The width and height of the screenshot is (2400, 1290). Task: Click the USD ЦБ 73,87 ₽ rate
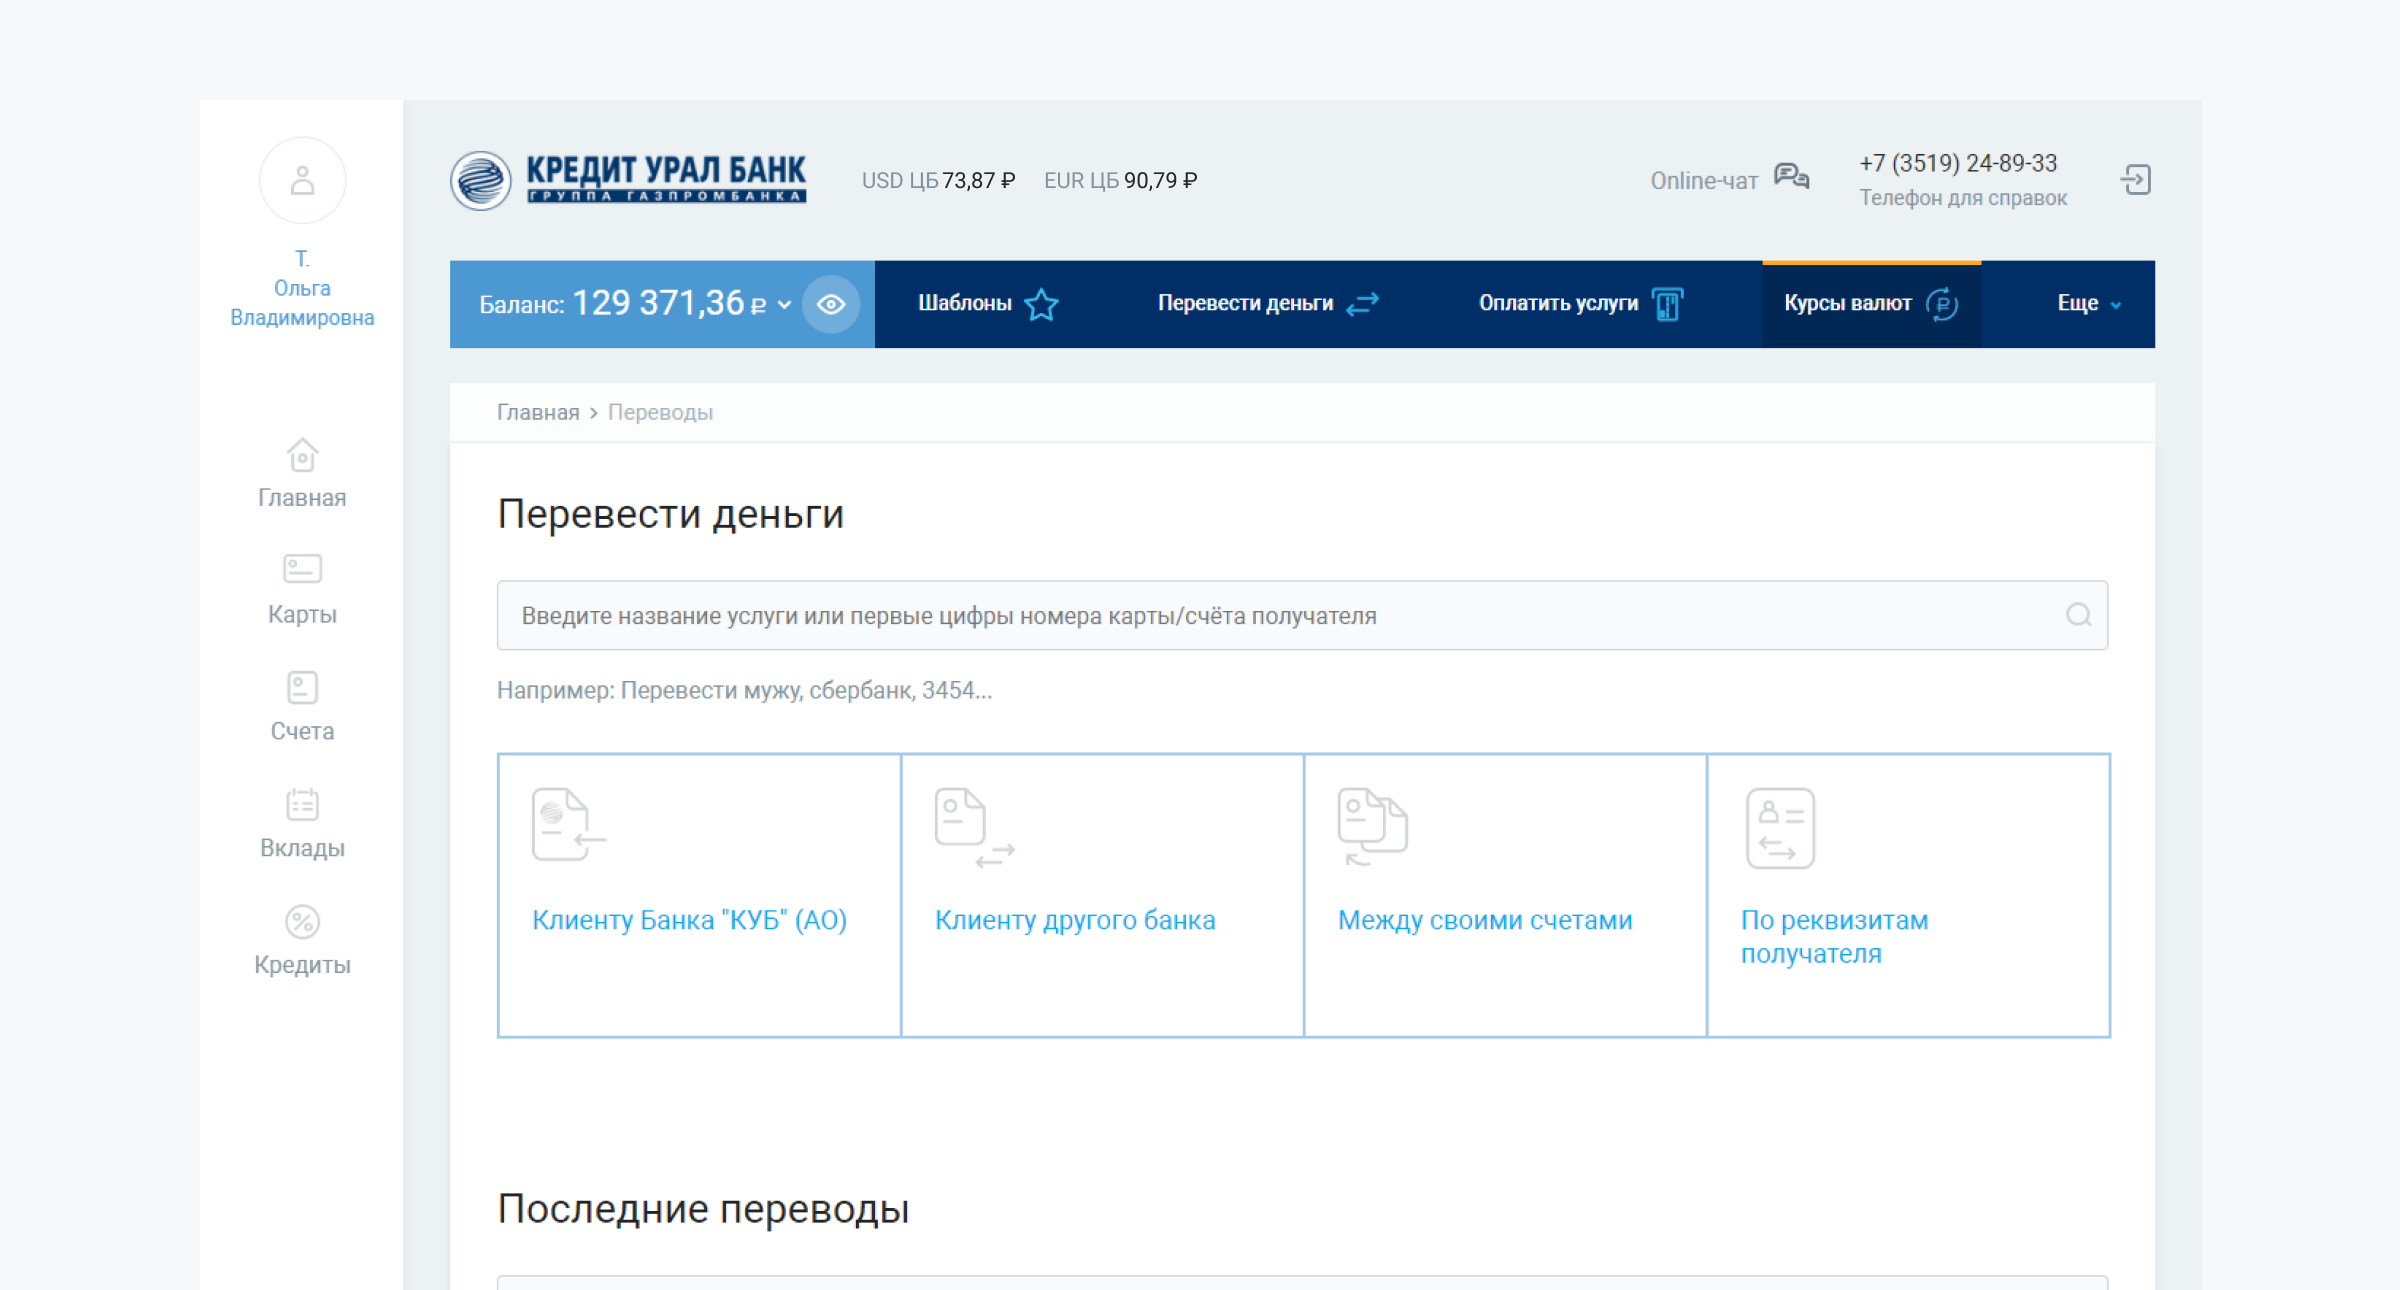click(938, 181)
